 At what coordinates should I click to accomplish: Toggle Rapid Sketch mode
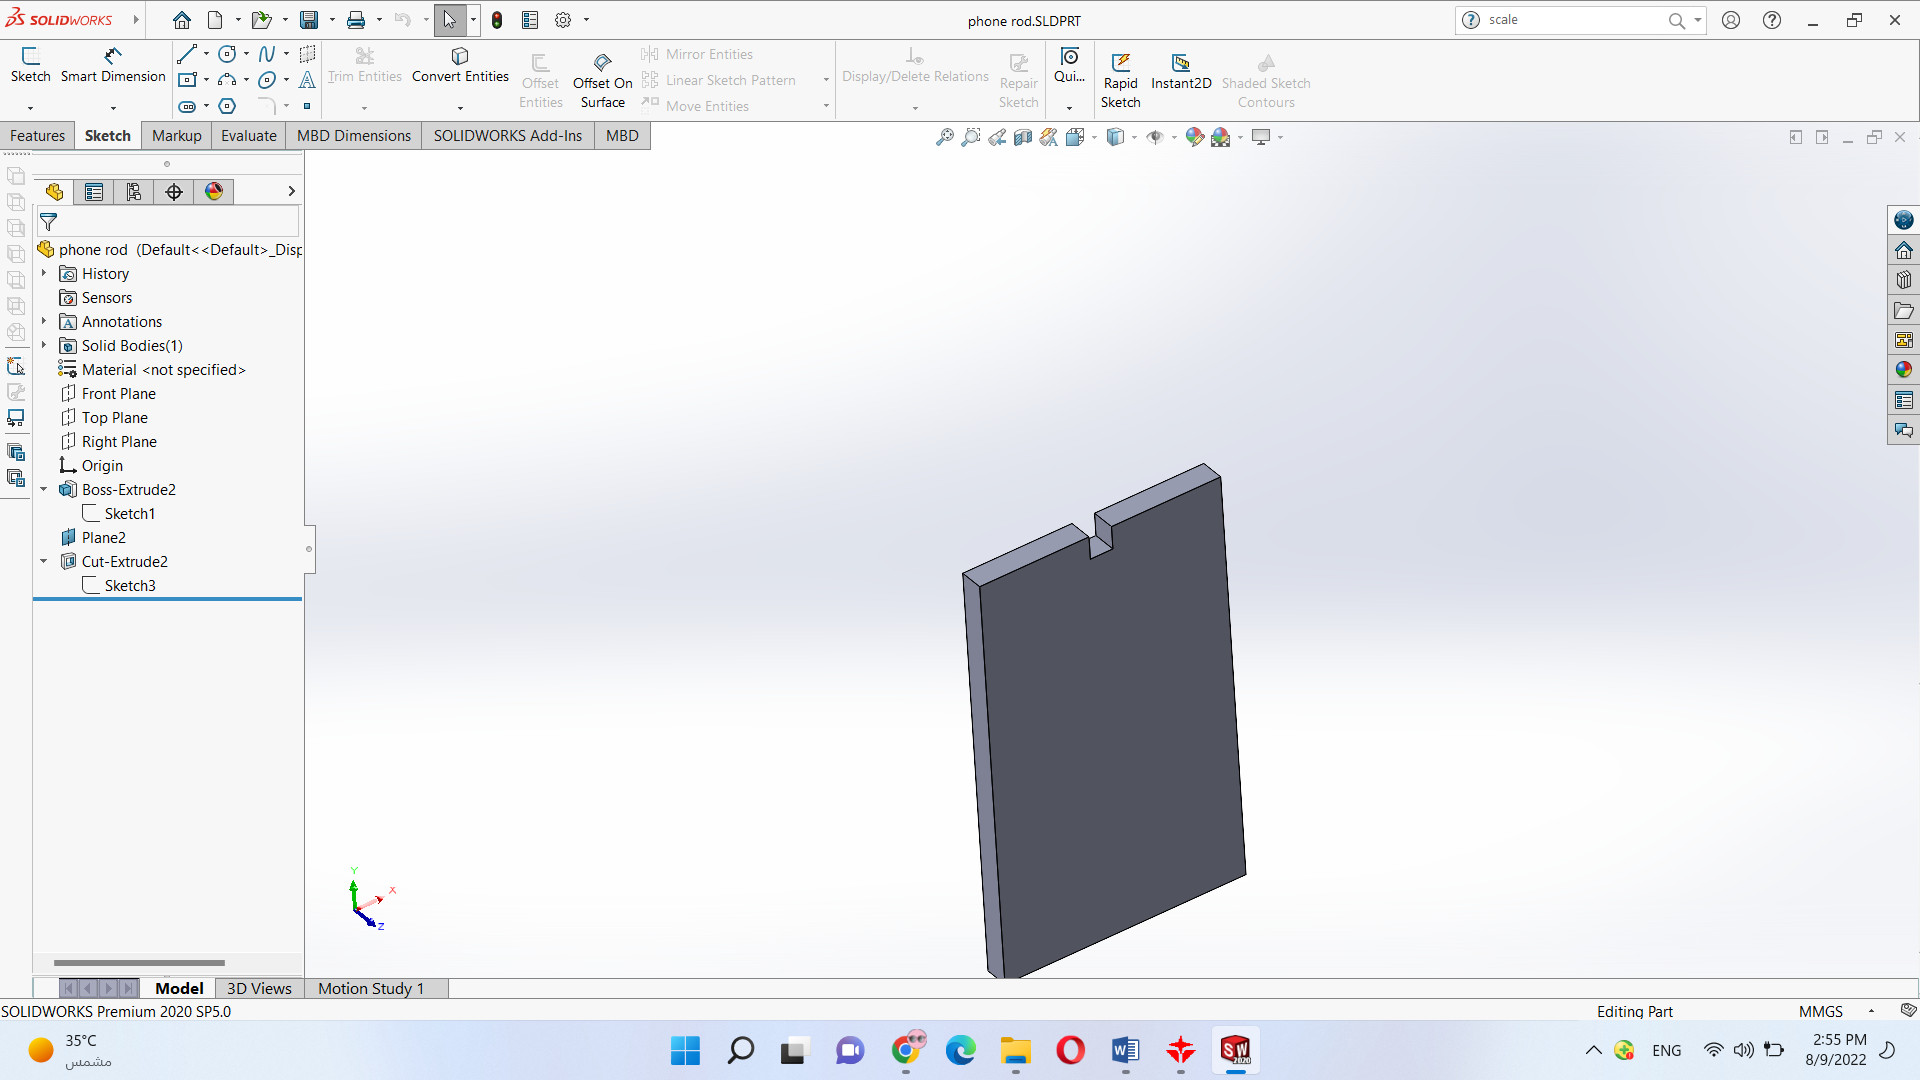(x=1120, y=80)
